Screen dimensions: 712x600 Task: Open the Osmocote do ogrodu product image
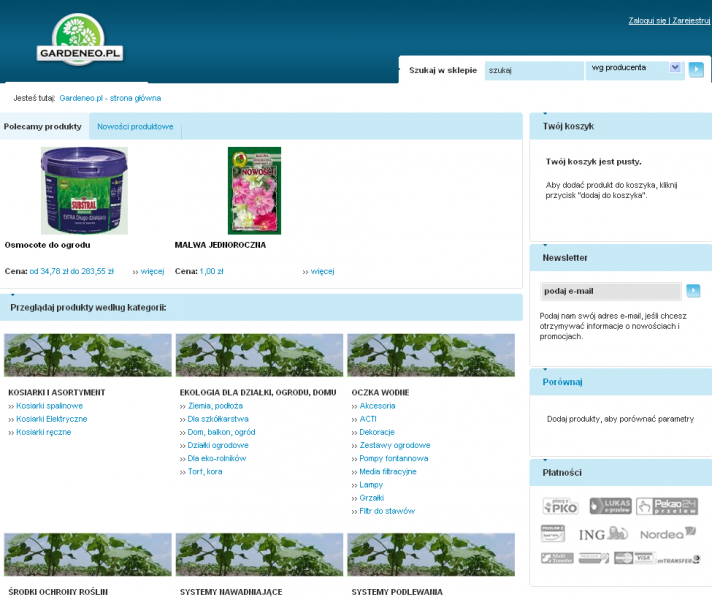(84, 190)
